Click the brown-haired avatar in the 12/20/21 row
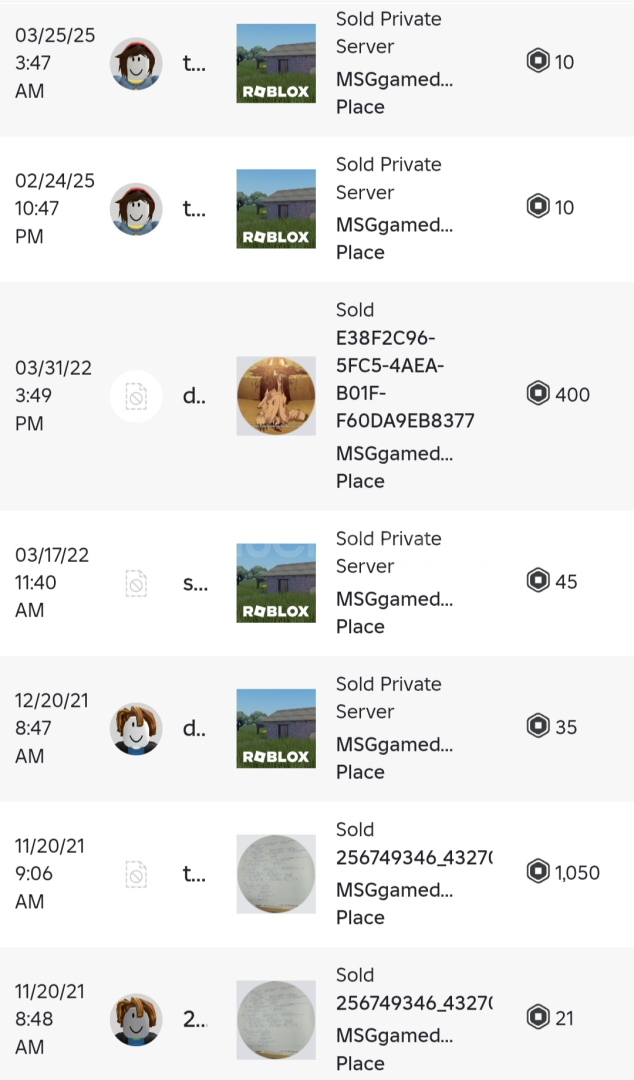The image size is (634, 1080). click(x=136, y=728)
